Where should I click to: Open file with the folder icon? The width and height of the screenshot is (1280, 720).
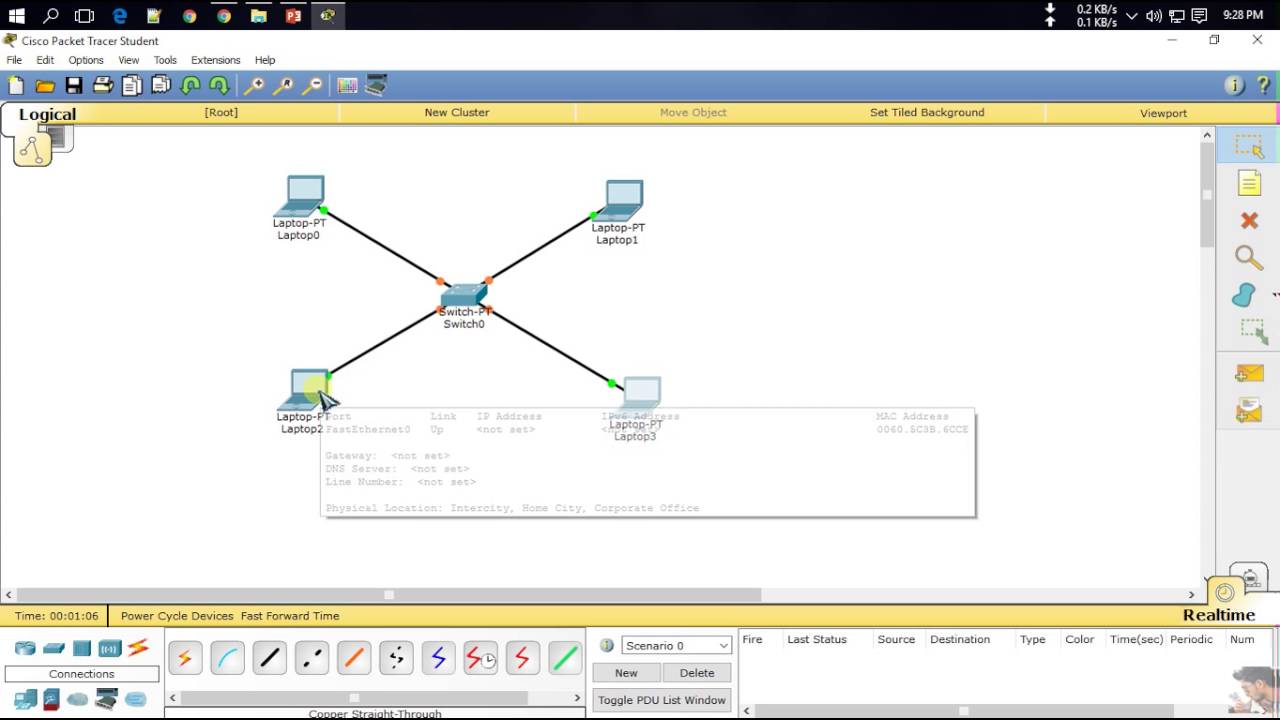45,86
